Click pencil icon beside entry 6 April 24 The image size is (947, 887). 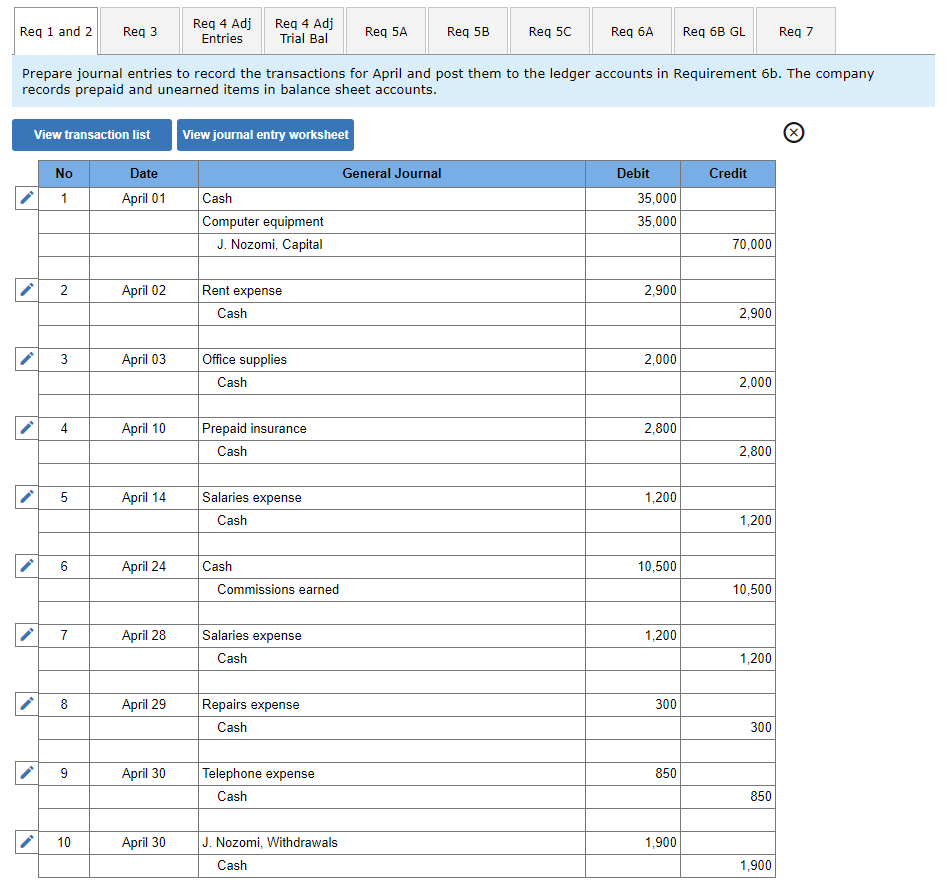pos(27,566)
